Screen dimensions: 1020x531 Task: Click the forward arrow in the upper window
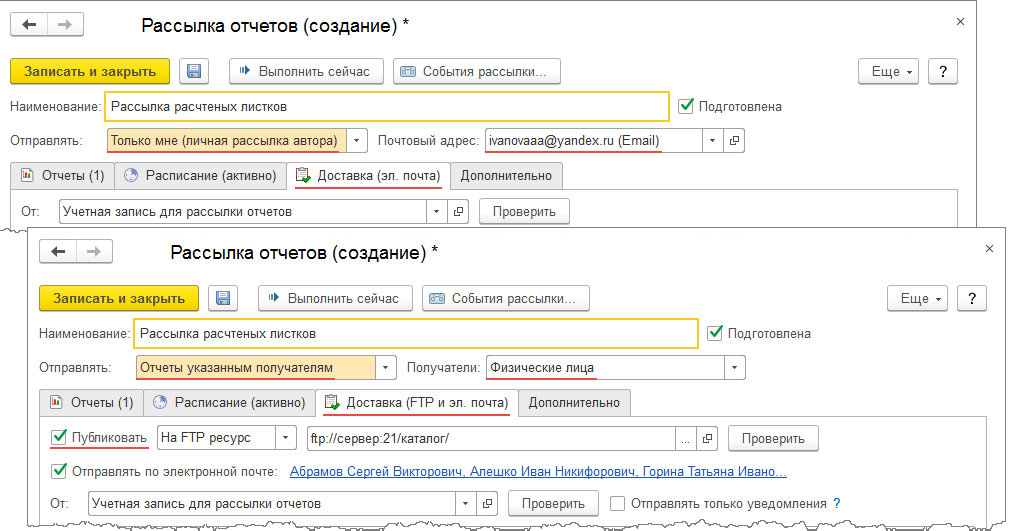[64, 24]
